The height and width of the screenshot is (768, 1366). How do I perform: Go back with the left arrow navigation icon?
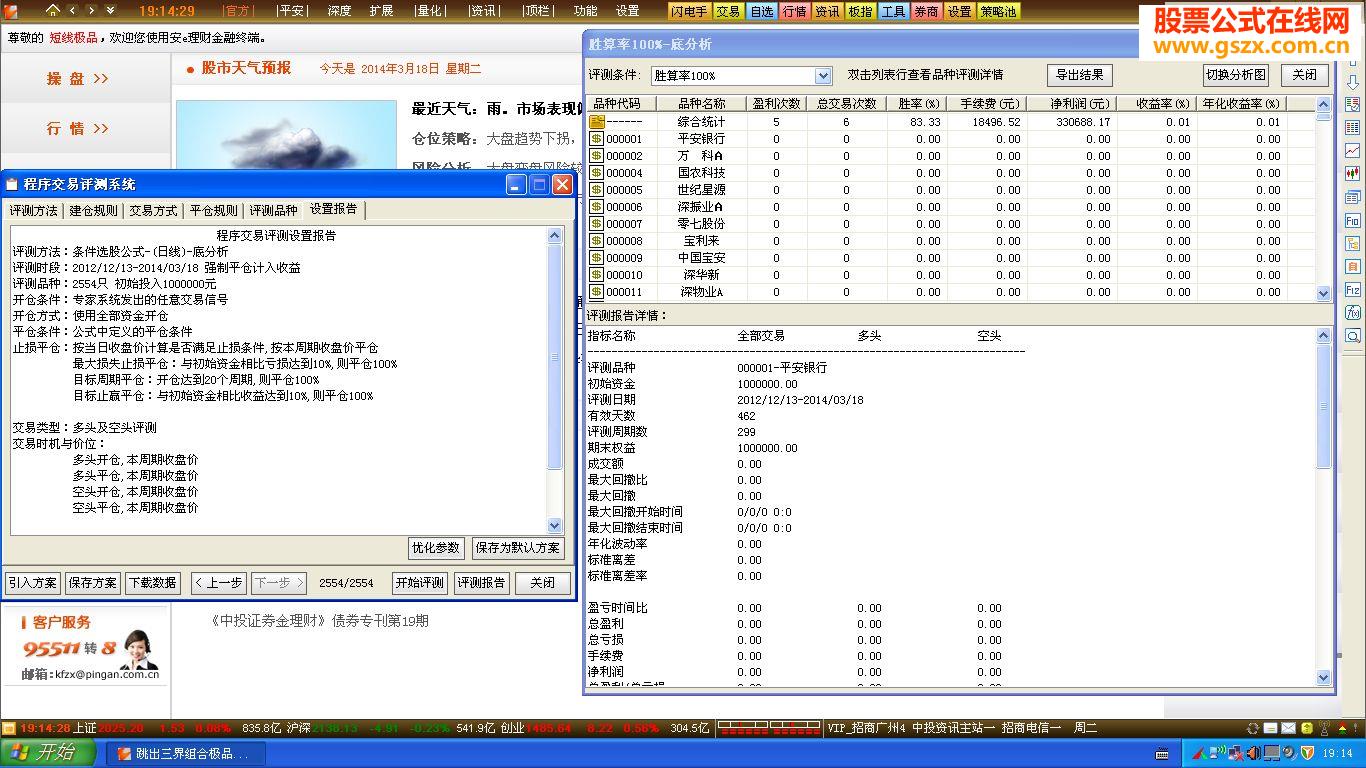click(x=72, y=10)
